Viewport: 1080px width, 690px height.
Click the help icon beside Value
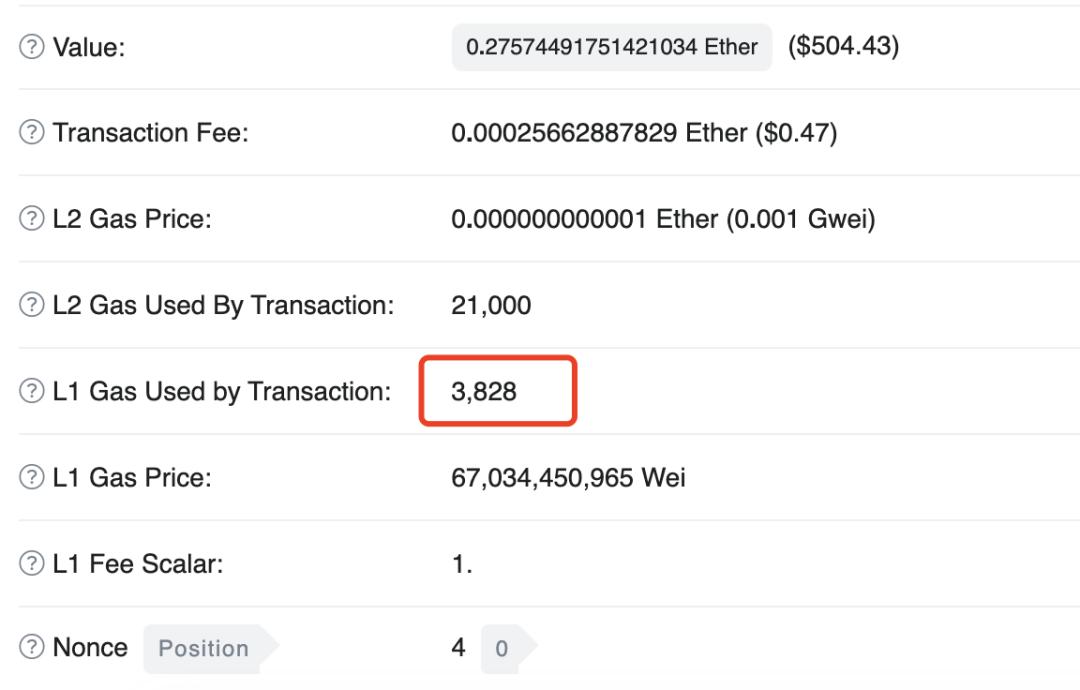tap(32, 48)
